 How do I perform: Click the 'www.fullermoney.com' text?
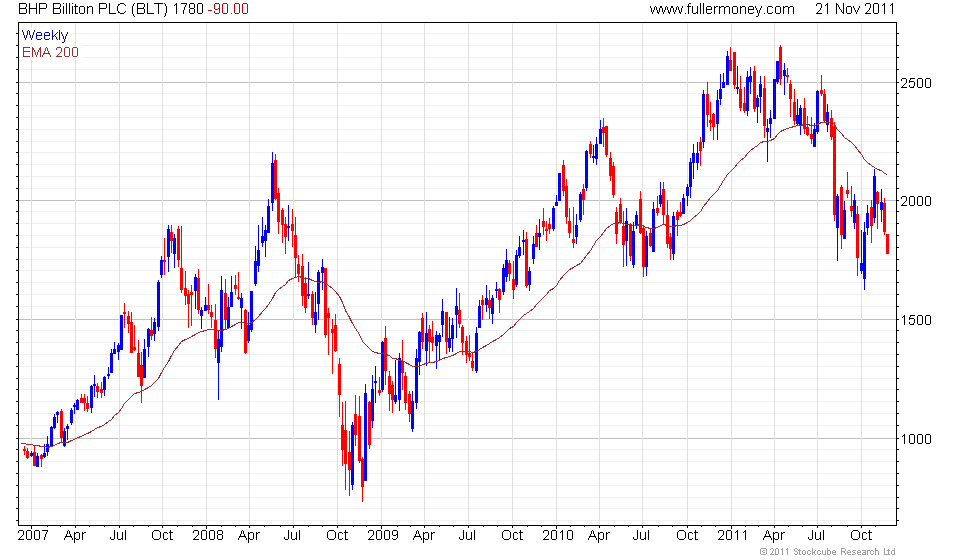pyautogui.click(x=722, y=9)
